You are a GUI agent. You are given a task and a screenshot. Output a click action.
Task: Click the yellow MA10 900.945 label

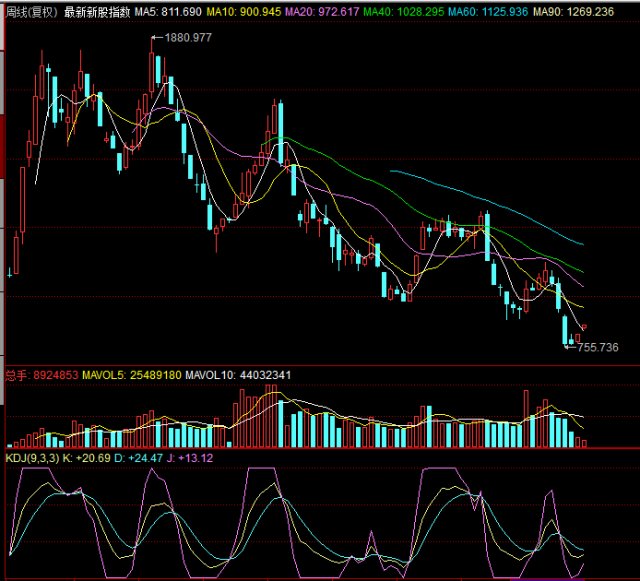coord(243,12)
